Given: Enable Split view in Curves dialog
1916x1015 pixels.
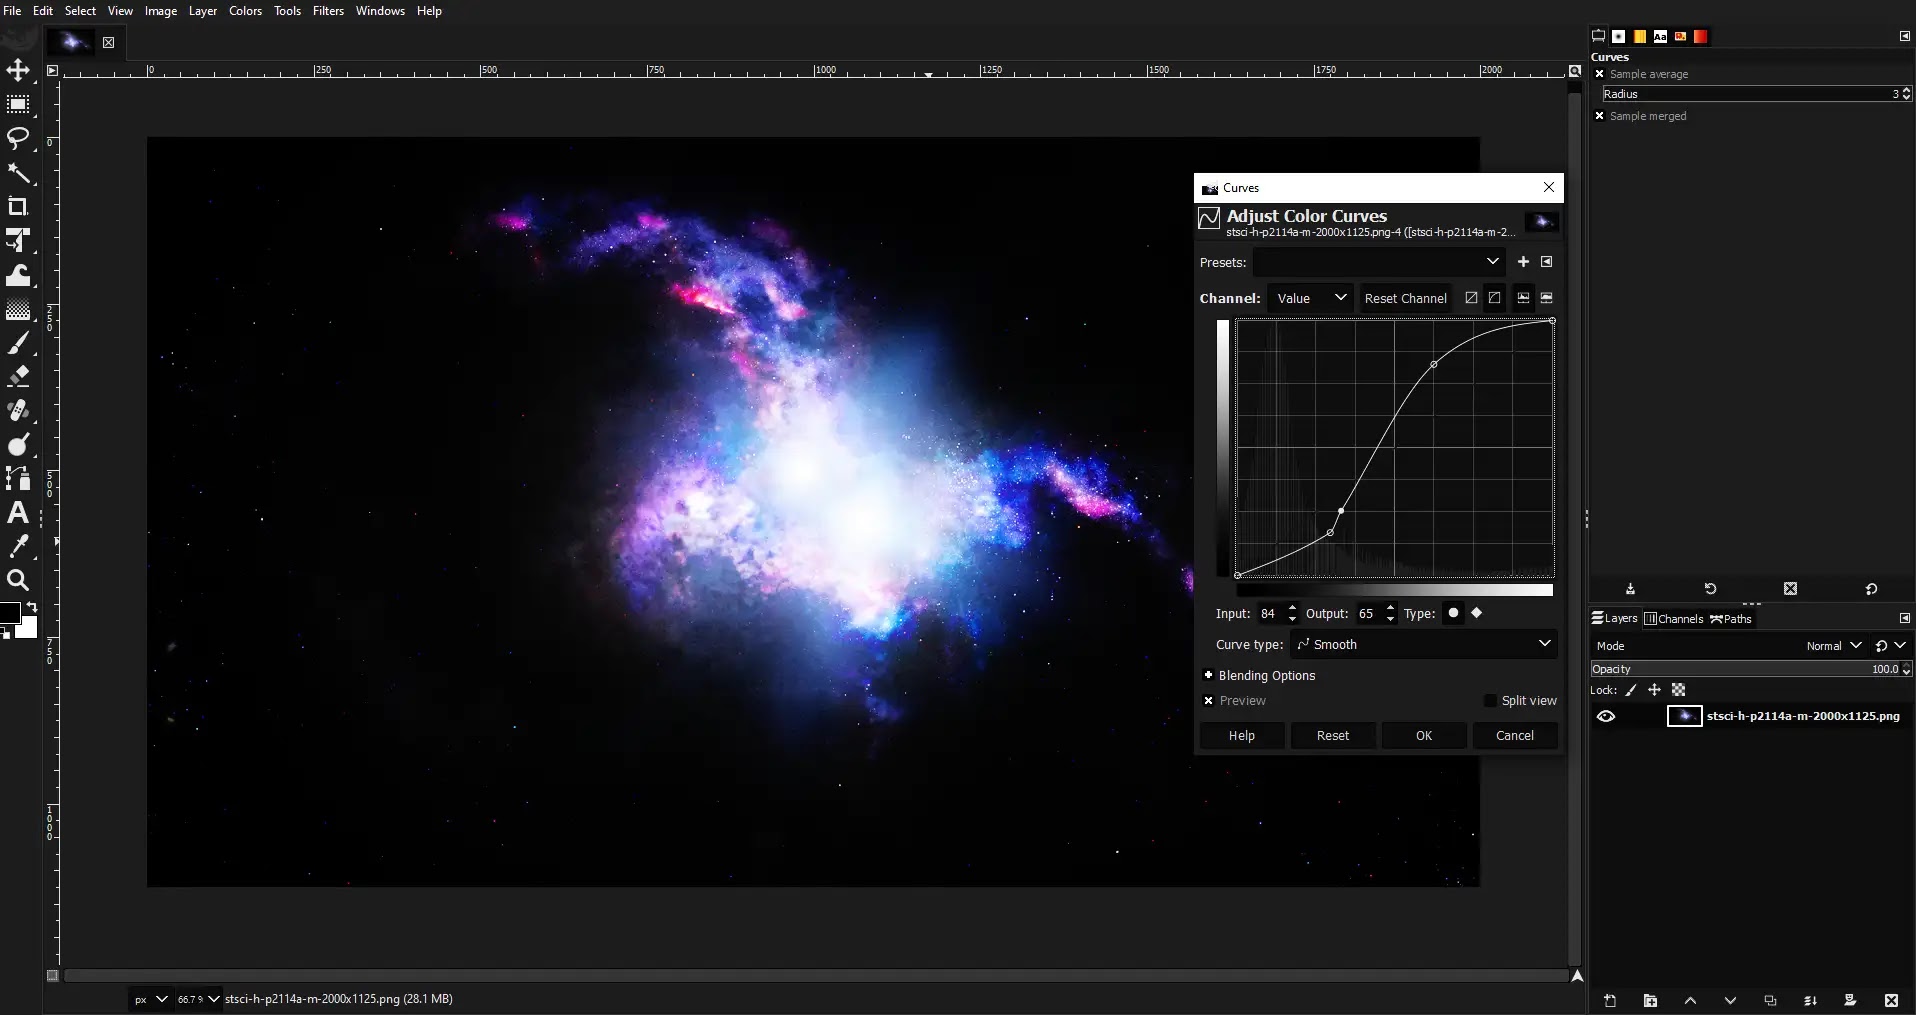Looking at the screenshot, I should (x=1491, y=701).
